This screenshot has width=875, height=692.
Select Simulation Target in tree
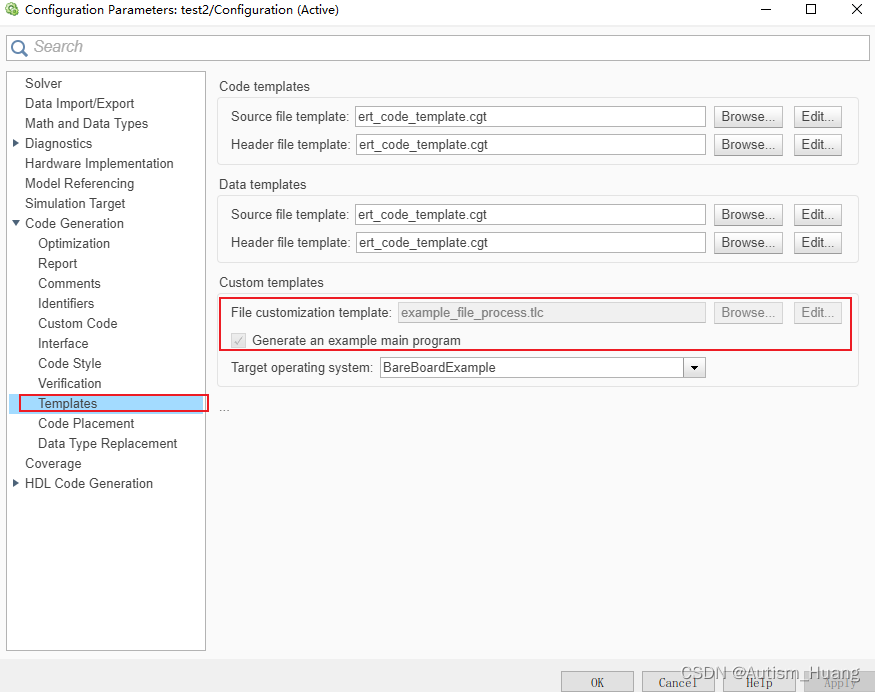point(75,204)
